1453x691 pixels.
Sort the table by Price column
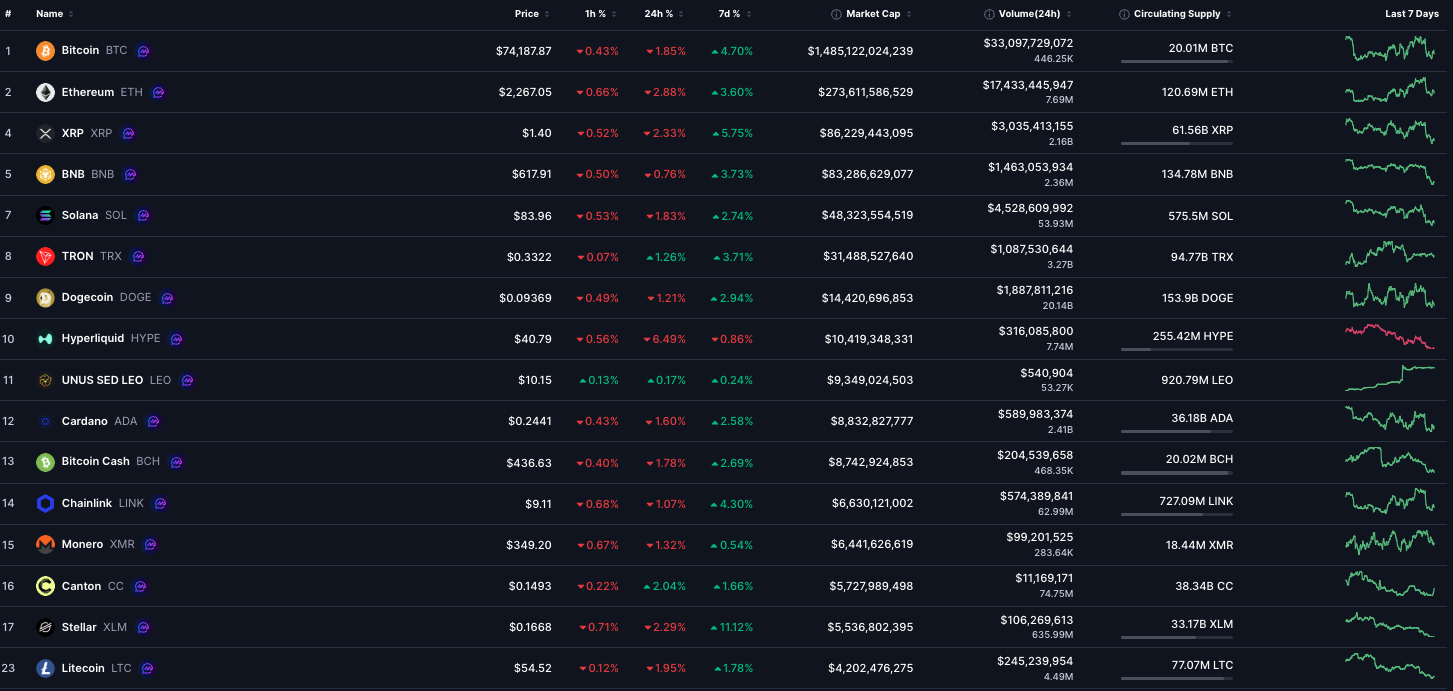click(532, 14)
